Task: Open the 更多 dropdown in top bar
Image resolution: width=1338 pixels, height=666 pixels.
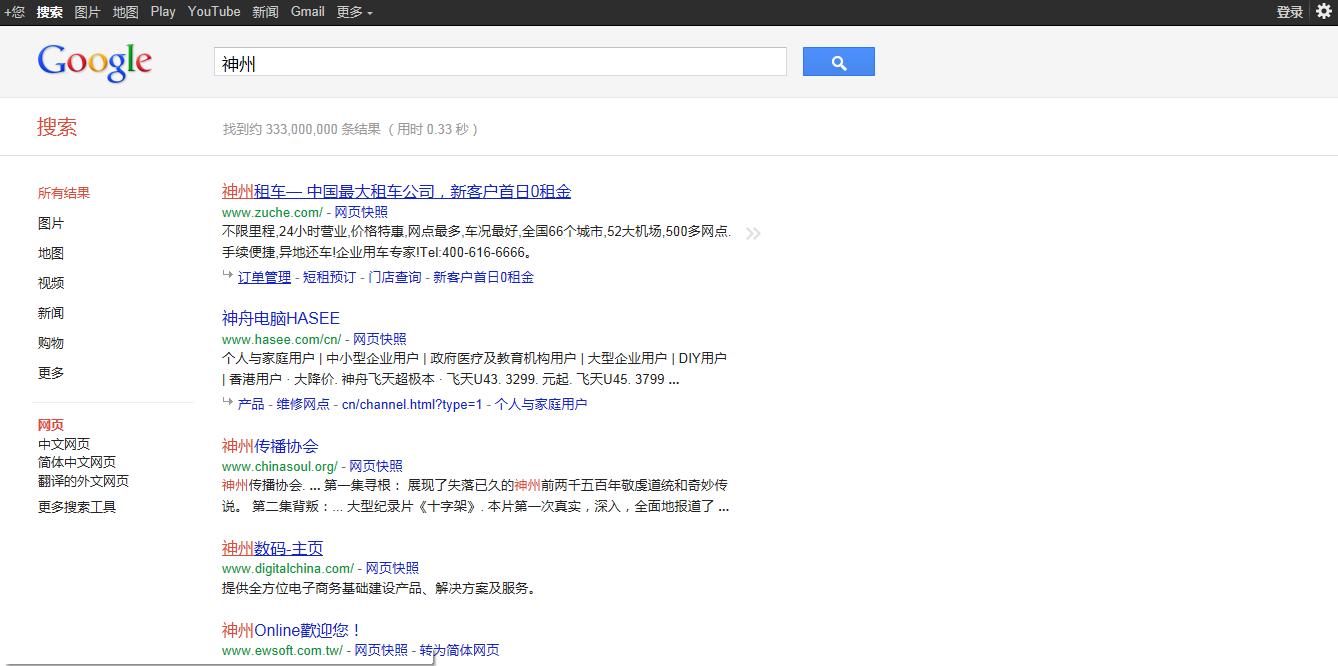Action: [x=354, y=12]
